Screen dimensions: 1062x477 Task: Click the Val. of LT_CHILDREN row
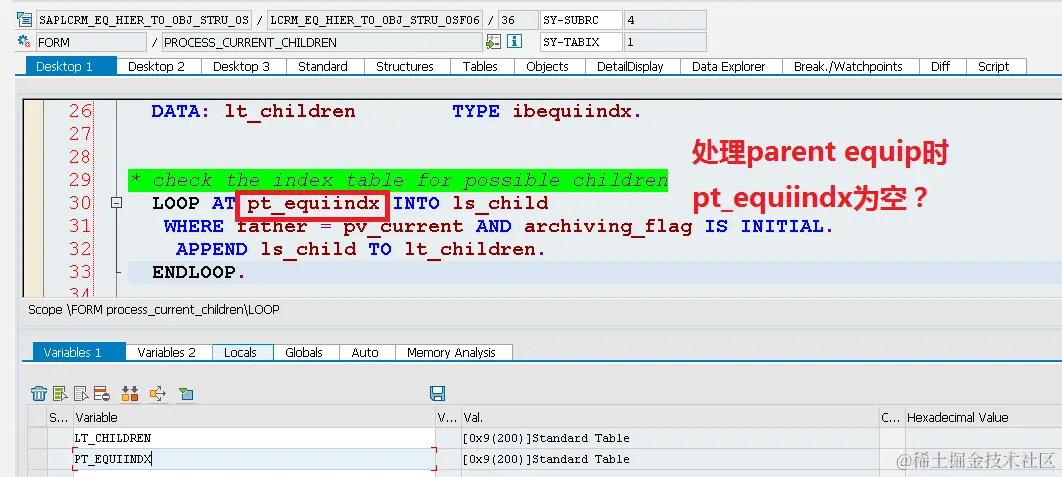point(669,438)
